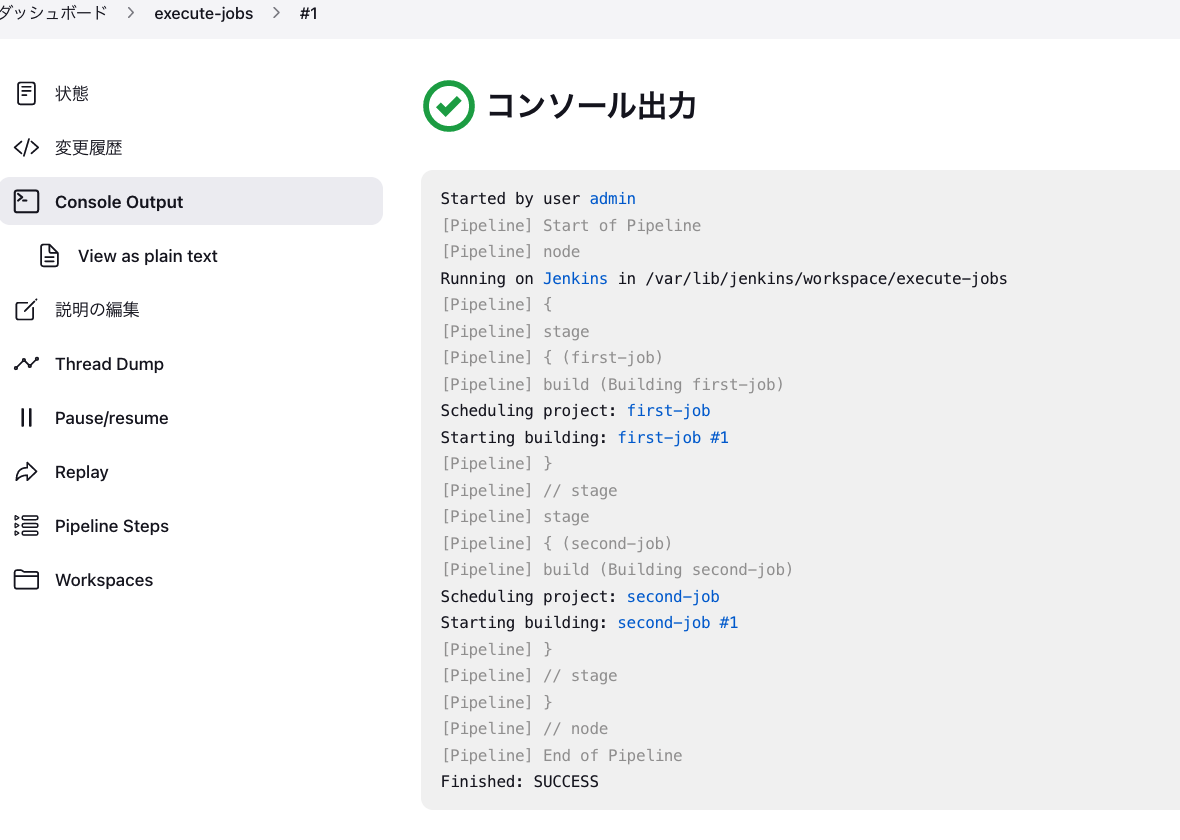
Task: Click the Jenkins node link in the log
Action: [x=575, y=278]
